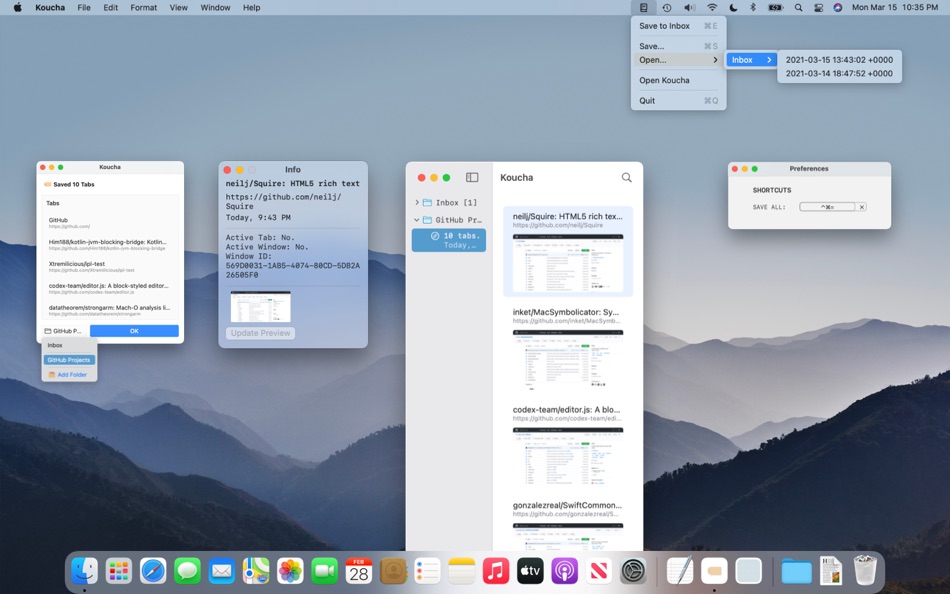The width and height of the screenshot is (950, 594).
Task: Click Add Folder in the folder popup
Action: coord(69,375)
